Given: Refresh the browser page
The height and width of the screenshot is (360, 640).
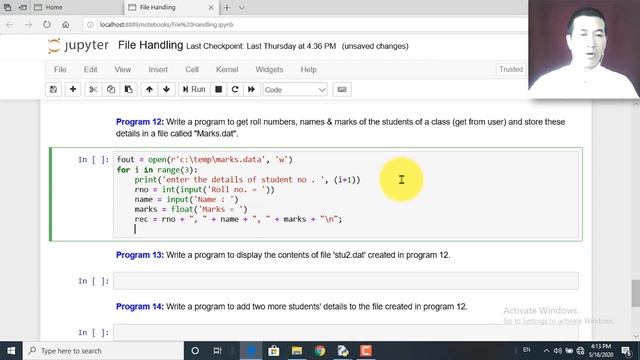Looking at the screenshot, I should (x=47, y=24).
